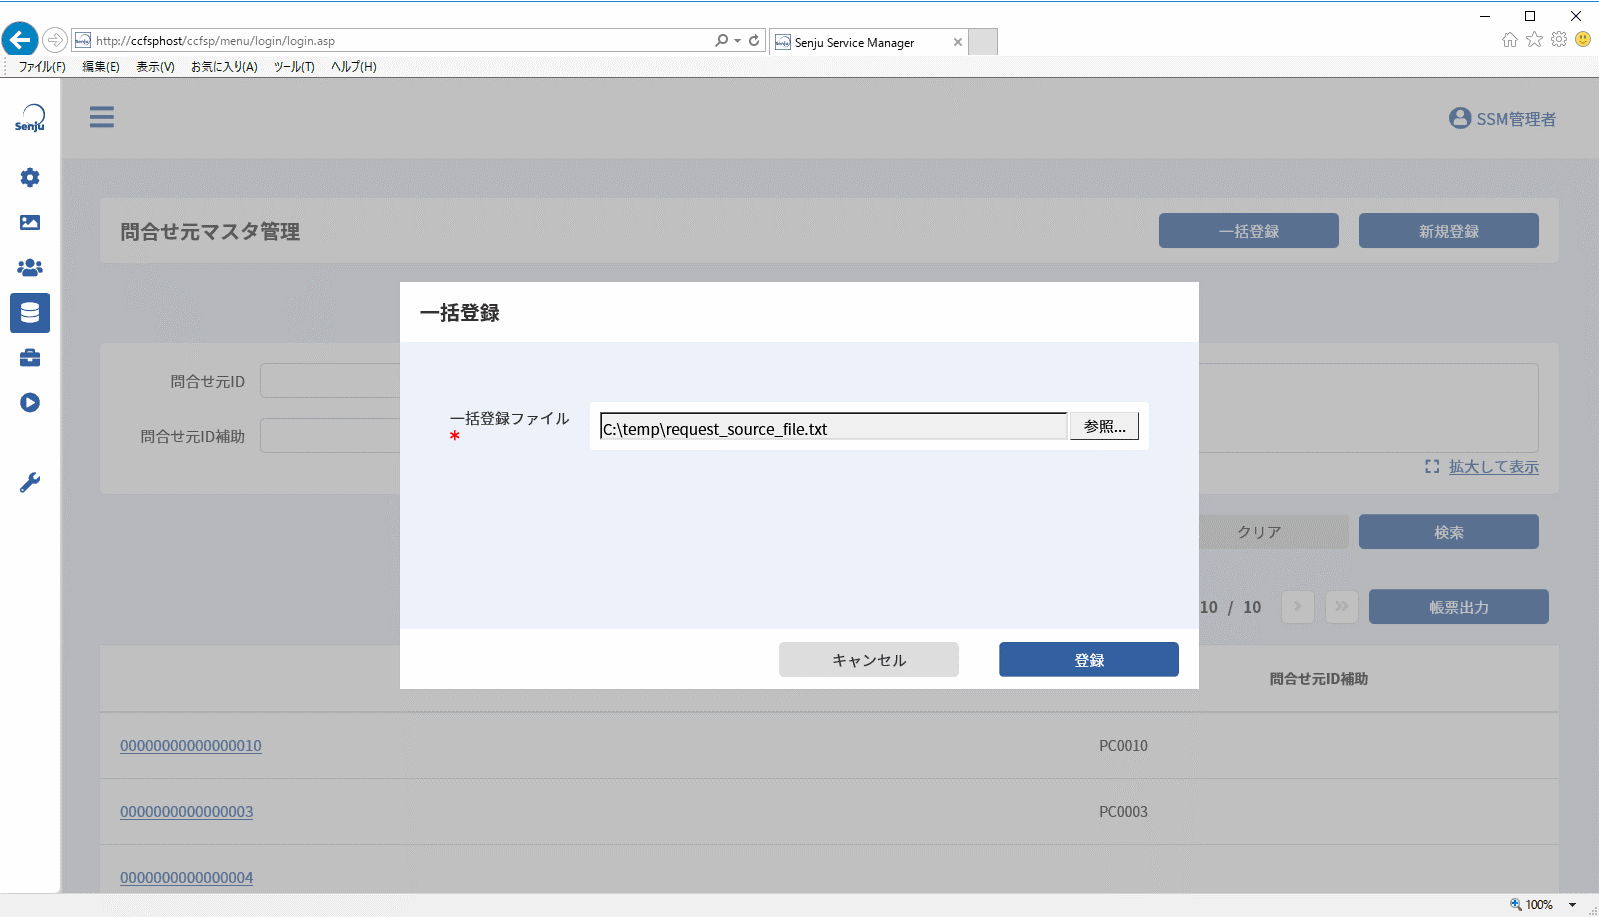Click the browser forward arrow
The image size is (1599, 917).
[x=55, y=40]
